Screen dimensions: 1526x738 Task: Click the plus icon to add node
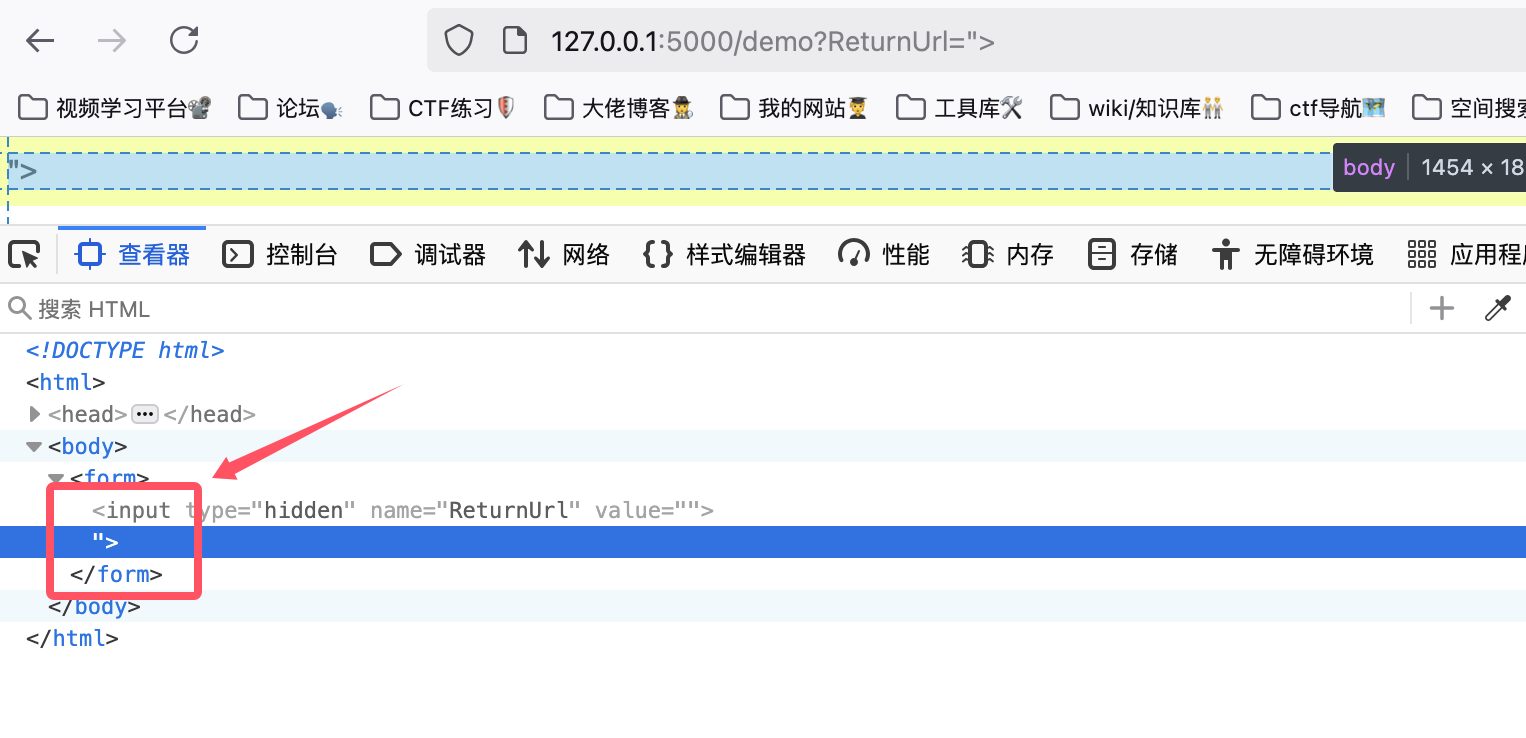[1441, 309]
